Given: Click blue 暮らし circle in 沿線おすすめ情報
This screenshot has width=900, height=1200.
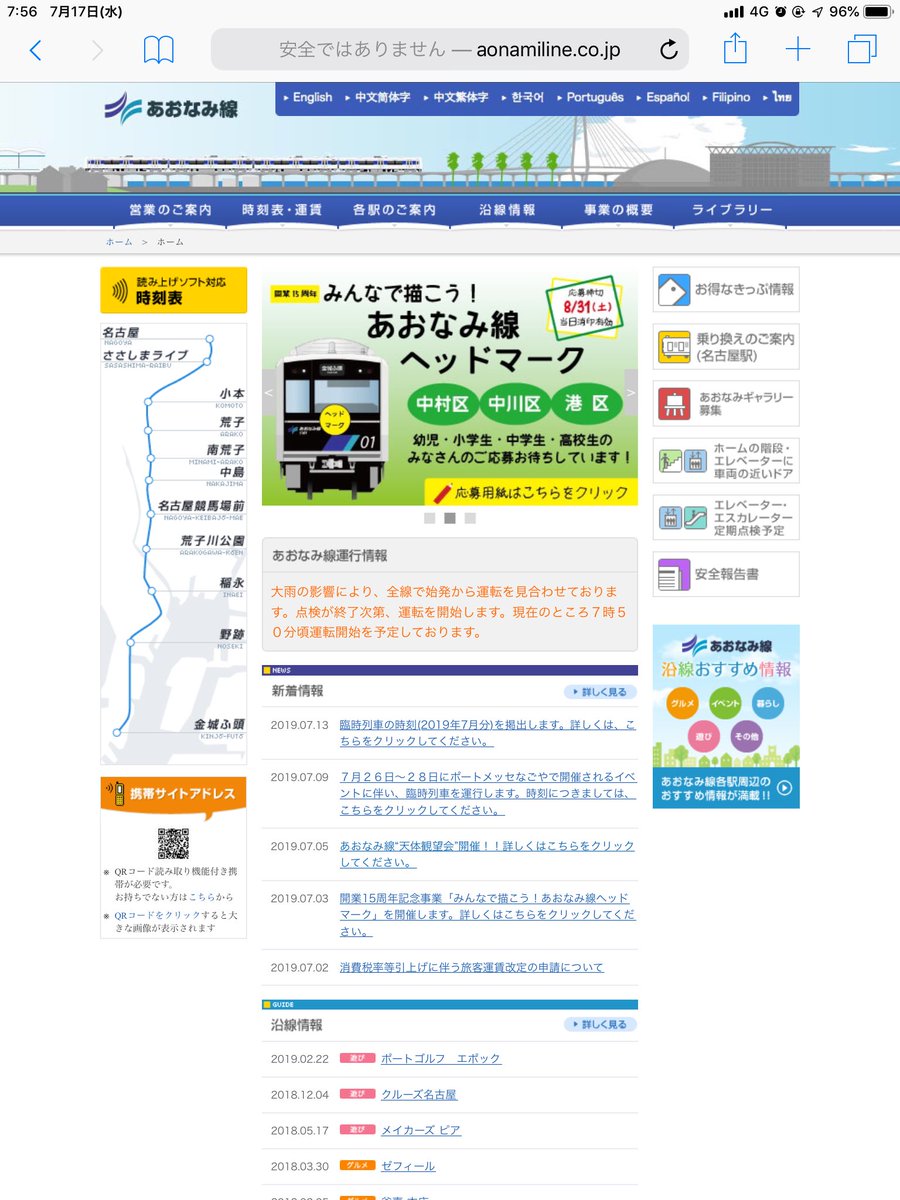Looking at the screenshot, I should click(x=767, y=703).
